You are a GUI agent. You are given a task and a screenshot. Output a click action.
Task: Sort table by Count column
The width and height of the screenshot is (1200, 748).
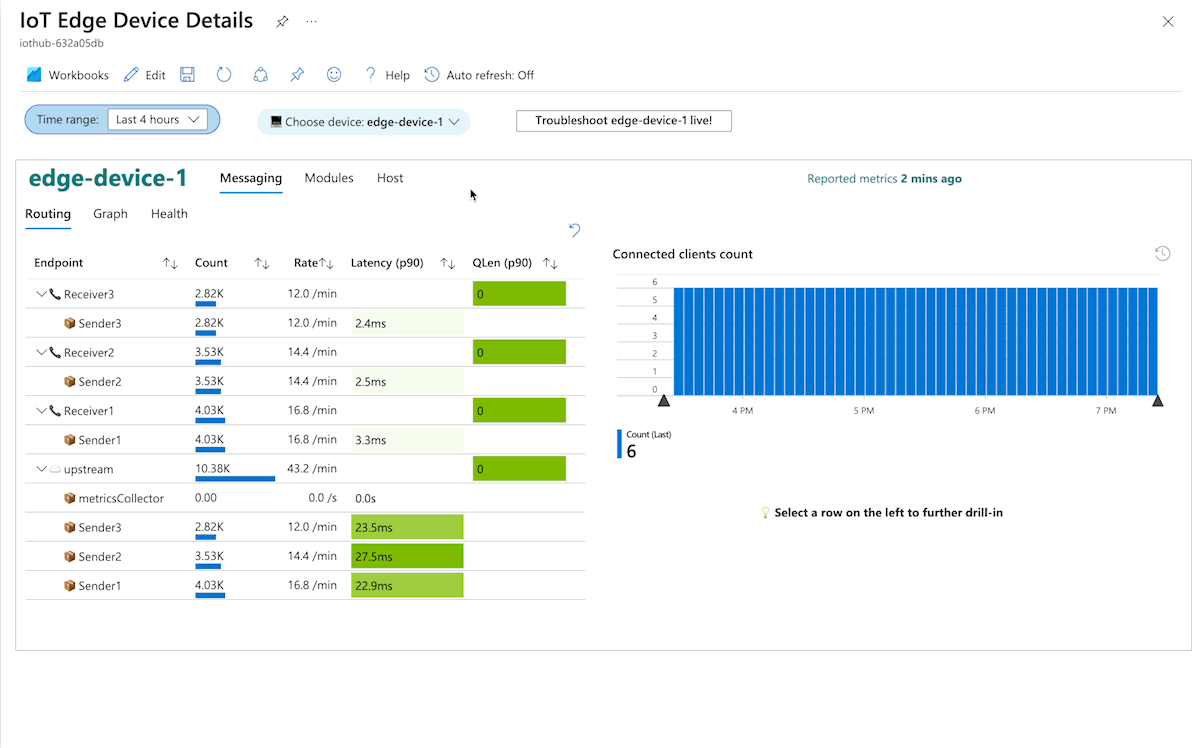(x=262, y=263)
